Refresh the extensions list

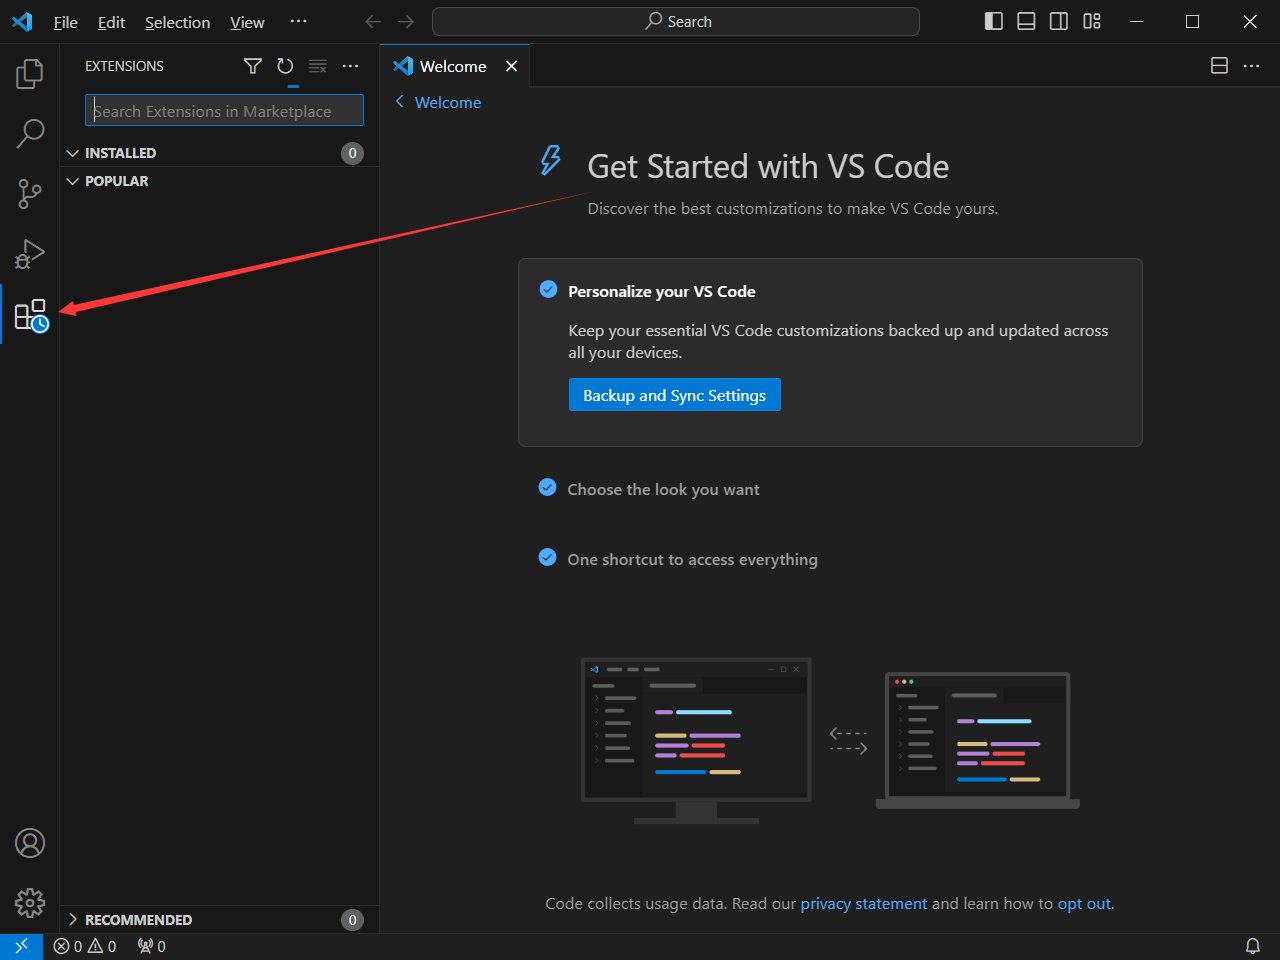[x=285, y=66]
